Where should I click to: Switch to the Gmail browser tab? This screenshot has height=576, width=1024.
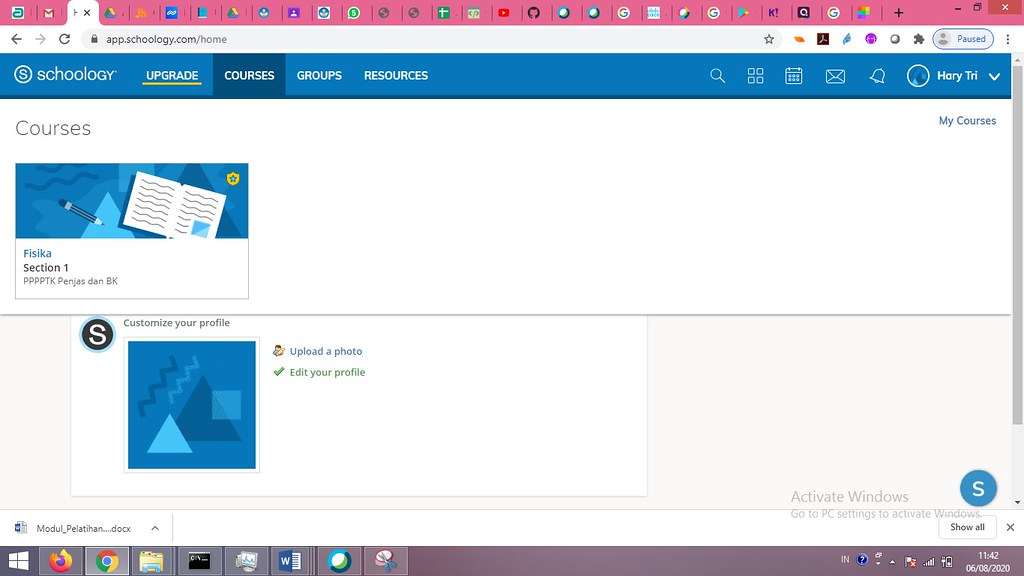(48, 12)
